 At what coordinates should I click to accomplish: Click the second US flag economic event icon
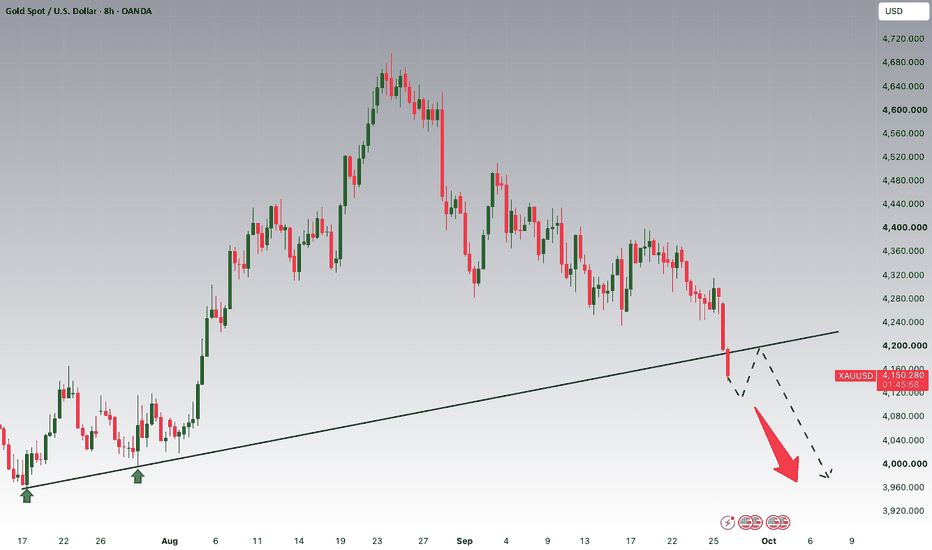(x=755, y=523)
